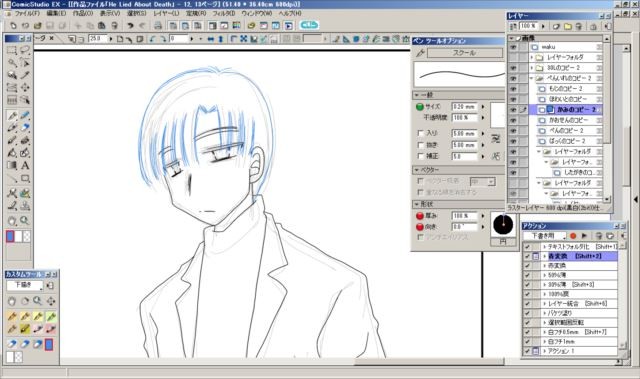Collapse the ベクター section

pos(416,170)
